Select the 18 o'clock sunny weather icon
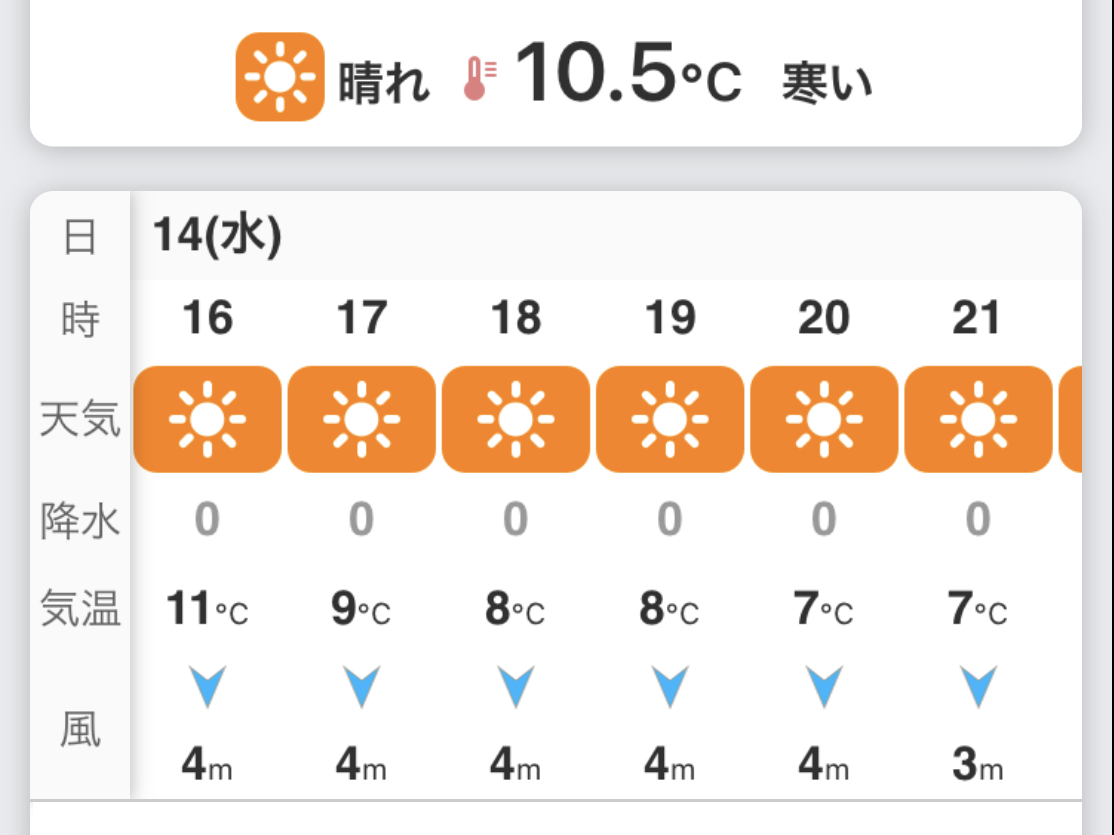 click(516, 419)
